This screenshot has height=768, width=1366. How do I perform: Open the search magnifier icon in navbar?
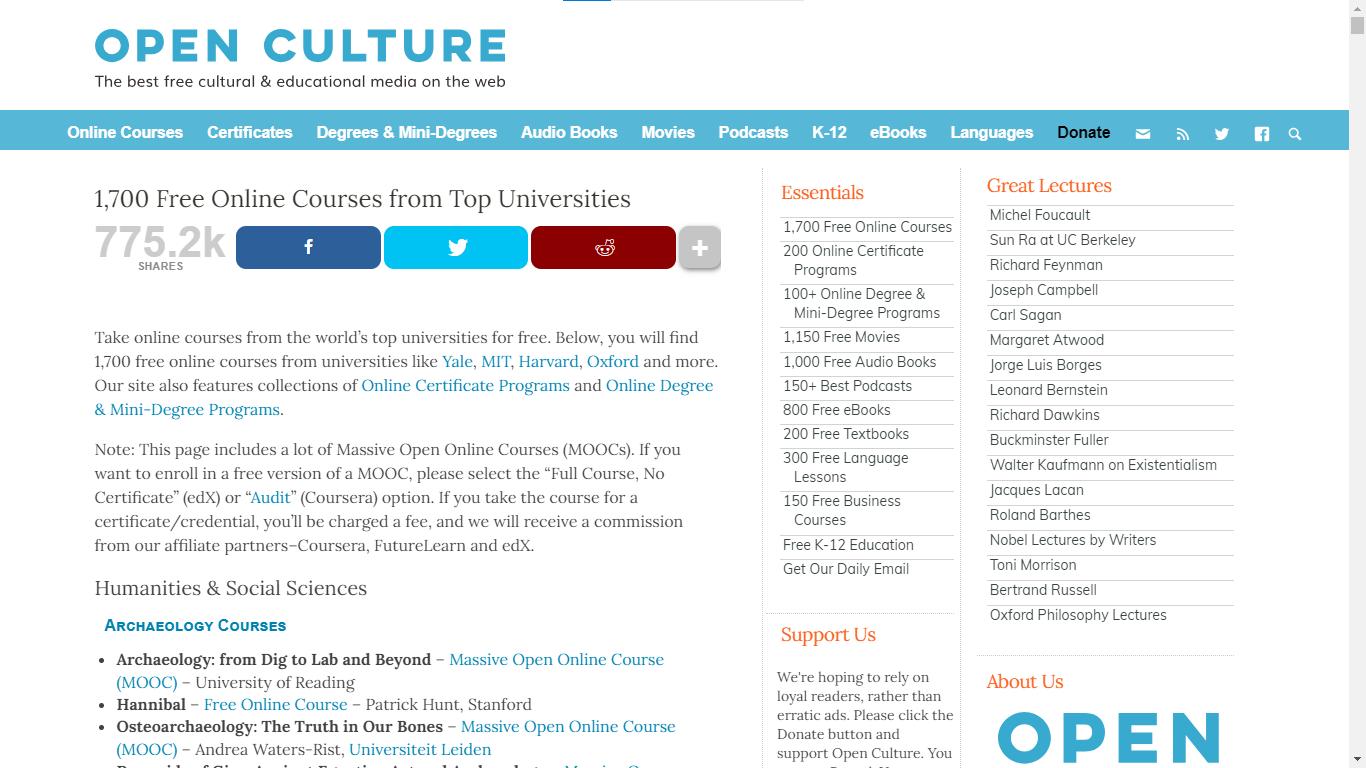[1295, 133]
